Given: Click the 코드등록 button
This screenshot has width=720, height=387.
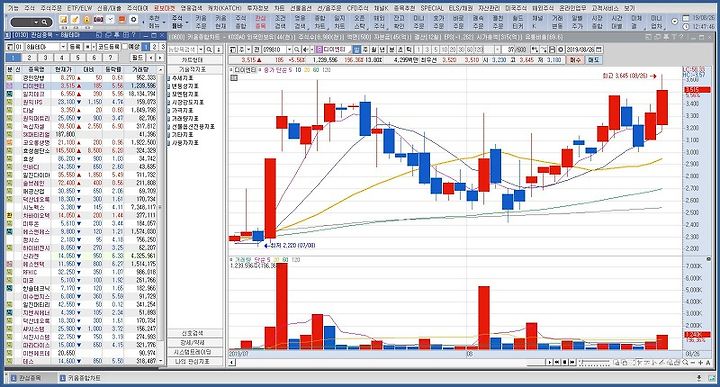Looking at the screenshot, I should pyautogui.click(x=109, y=47).
